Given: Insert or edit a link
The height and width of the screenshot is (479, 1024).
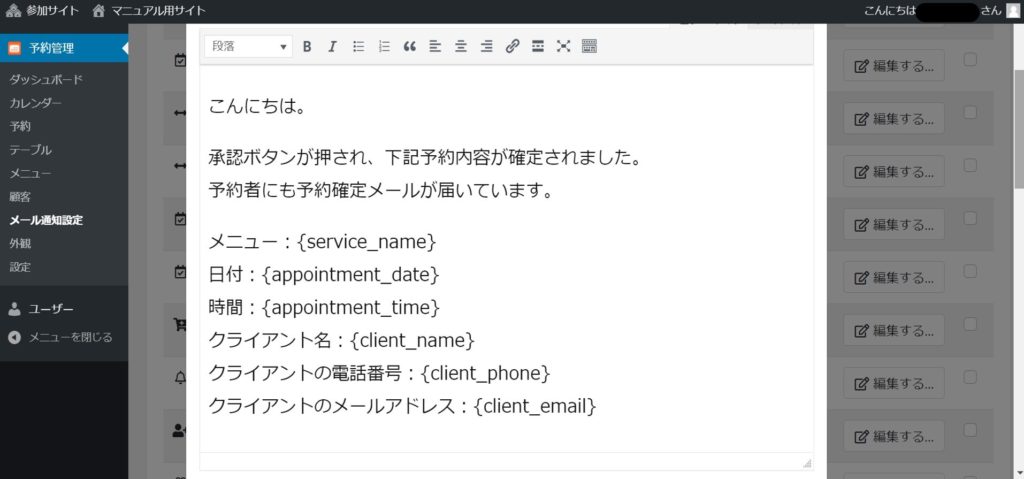Looking at the screenshot, I should (512, 46).
